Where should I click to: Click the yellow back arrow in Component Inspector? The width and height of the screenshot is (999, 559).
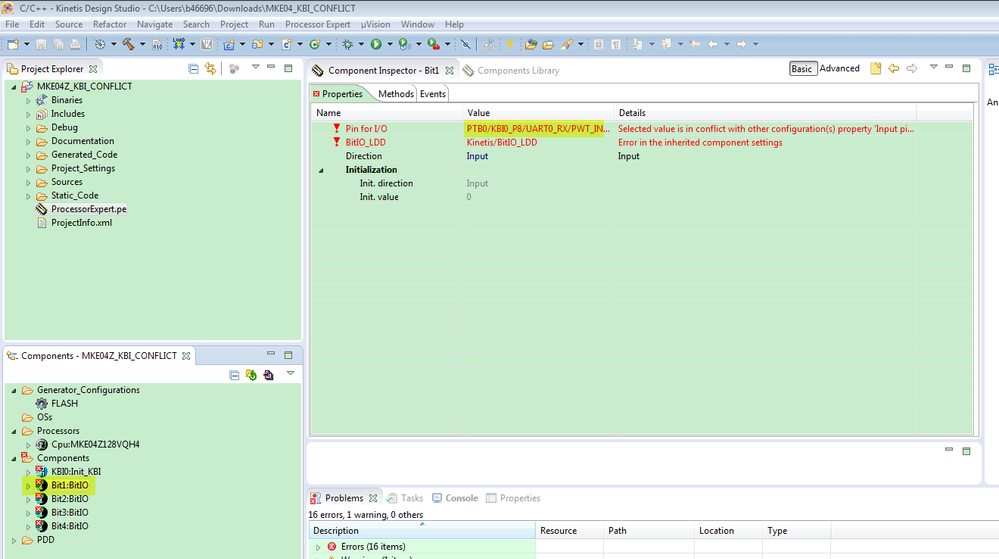893,68
